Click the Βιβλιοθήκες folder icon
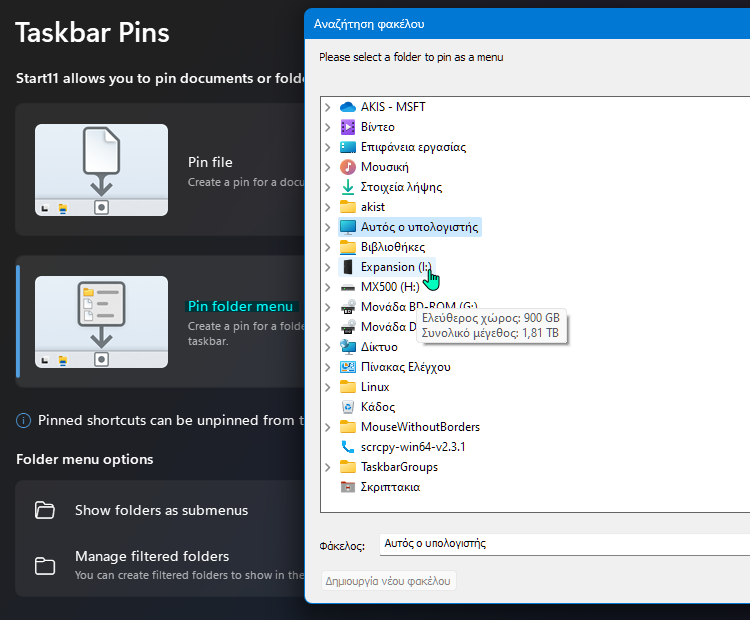 [x=348, y=247]
